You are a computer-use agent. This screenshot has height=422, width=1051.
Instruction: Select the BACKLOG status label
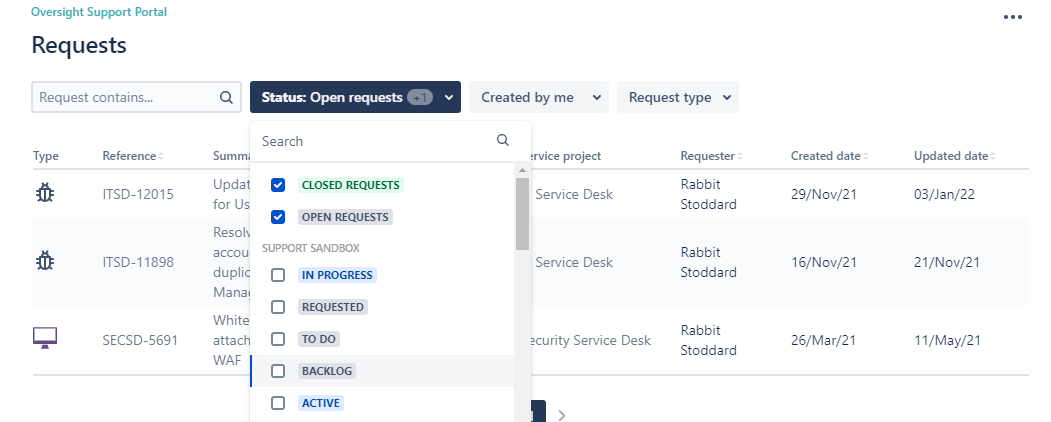[327, 371]
